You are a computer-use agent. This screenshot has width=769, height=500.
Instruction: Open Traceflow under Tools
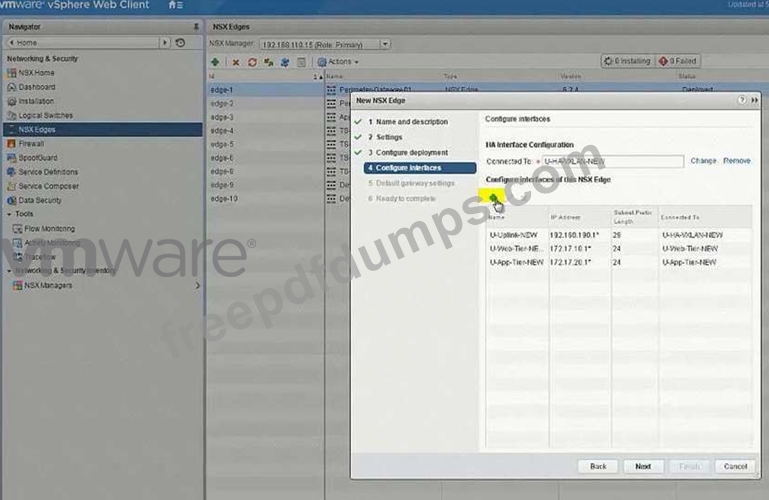click(40, 257)
